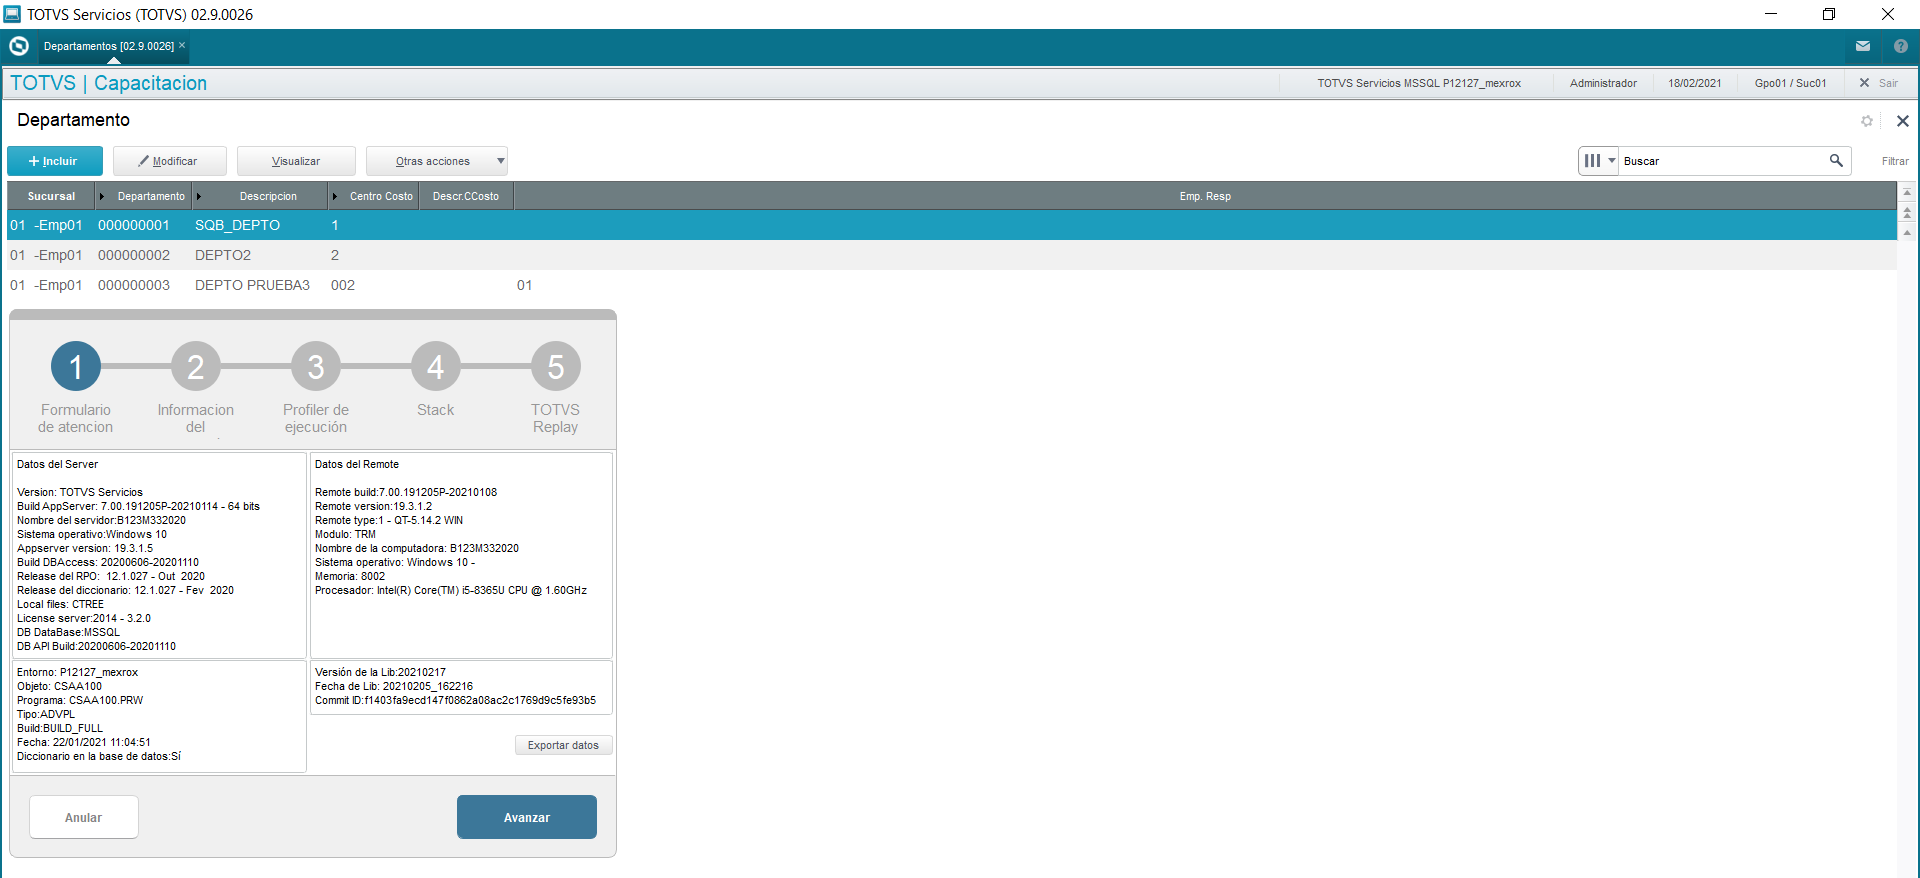Open the help question mark icon
This screenshot has width=1920, height=878.
point(1901,46)
